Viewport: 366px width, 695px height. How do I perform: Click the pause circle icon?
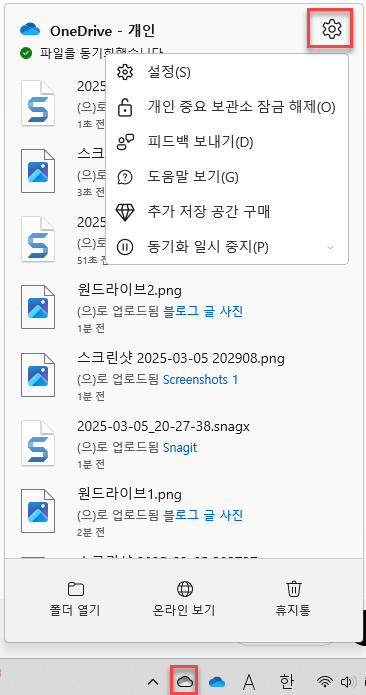click(x=125, y=247)
